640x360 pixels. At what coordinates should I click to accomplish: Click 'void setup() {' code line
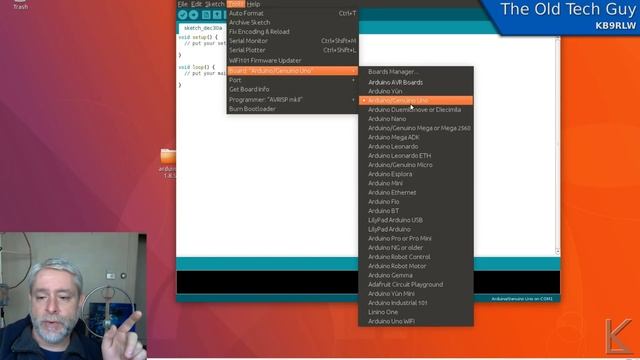(198, 37)
